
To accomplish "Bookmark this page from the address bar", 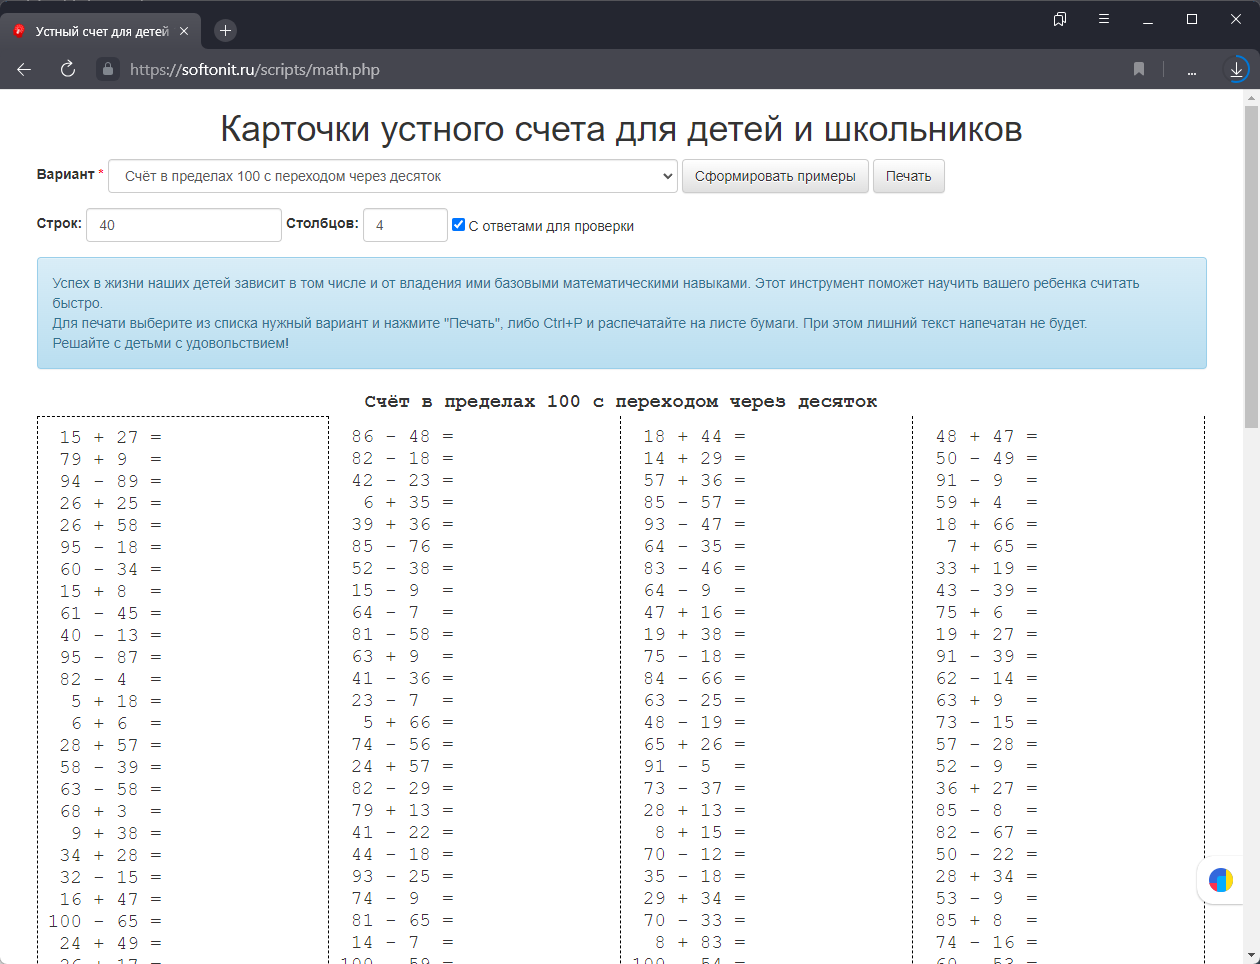I will click(x=1139, y=69).
